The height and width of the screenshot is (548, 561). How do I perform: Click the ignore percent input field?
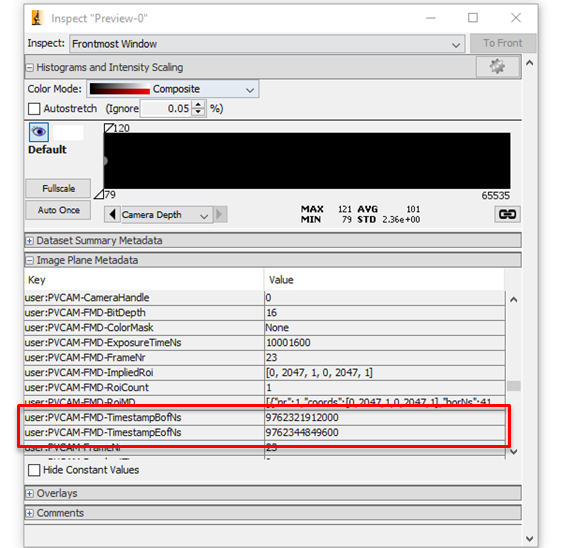point(166,108)
